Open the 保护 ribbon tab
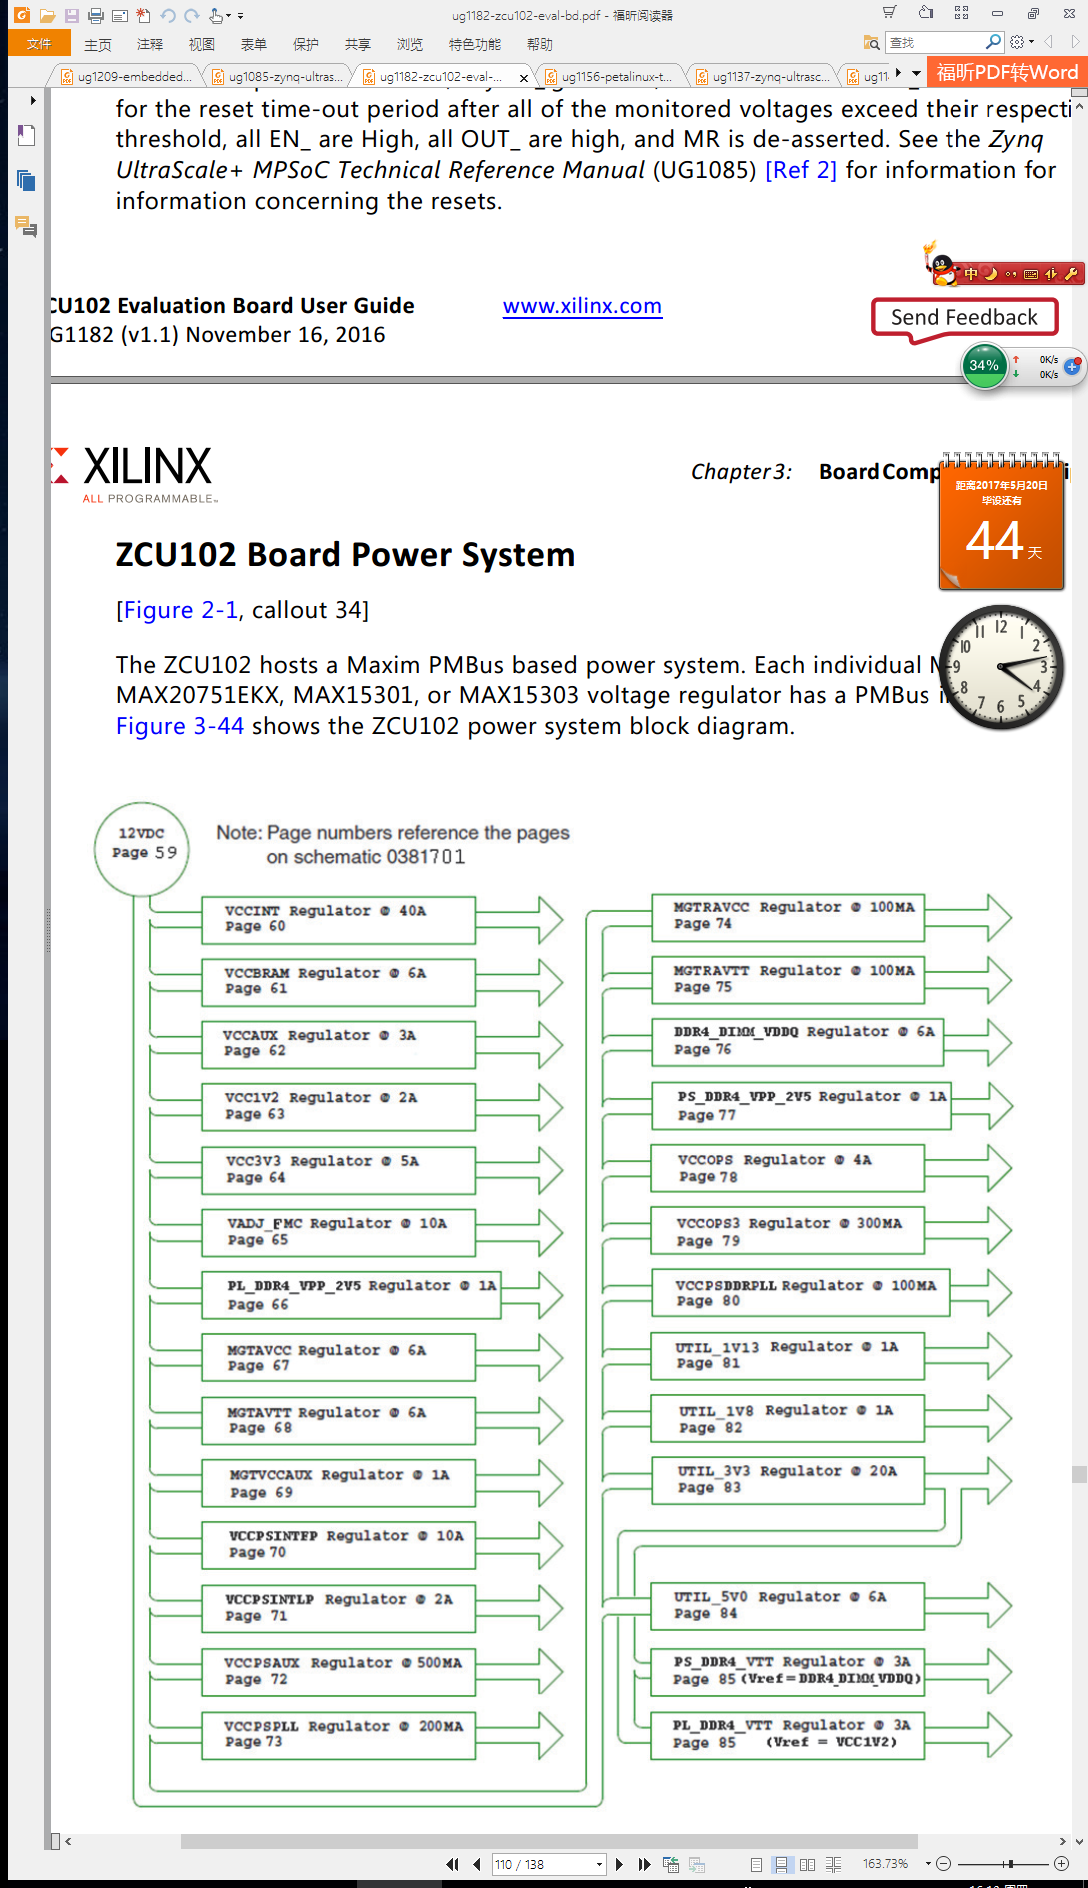 tap(306, 44)
